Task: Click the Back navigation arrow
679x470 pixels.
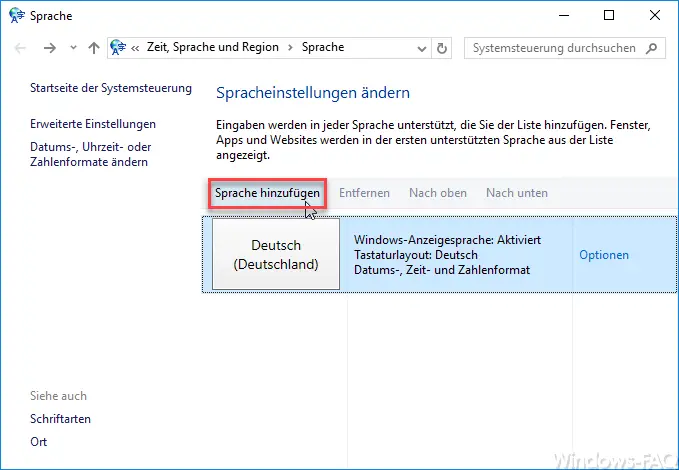Action: tap(20, 48)
